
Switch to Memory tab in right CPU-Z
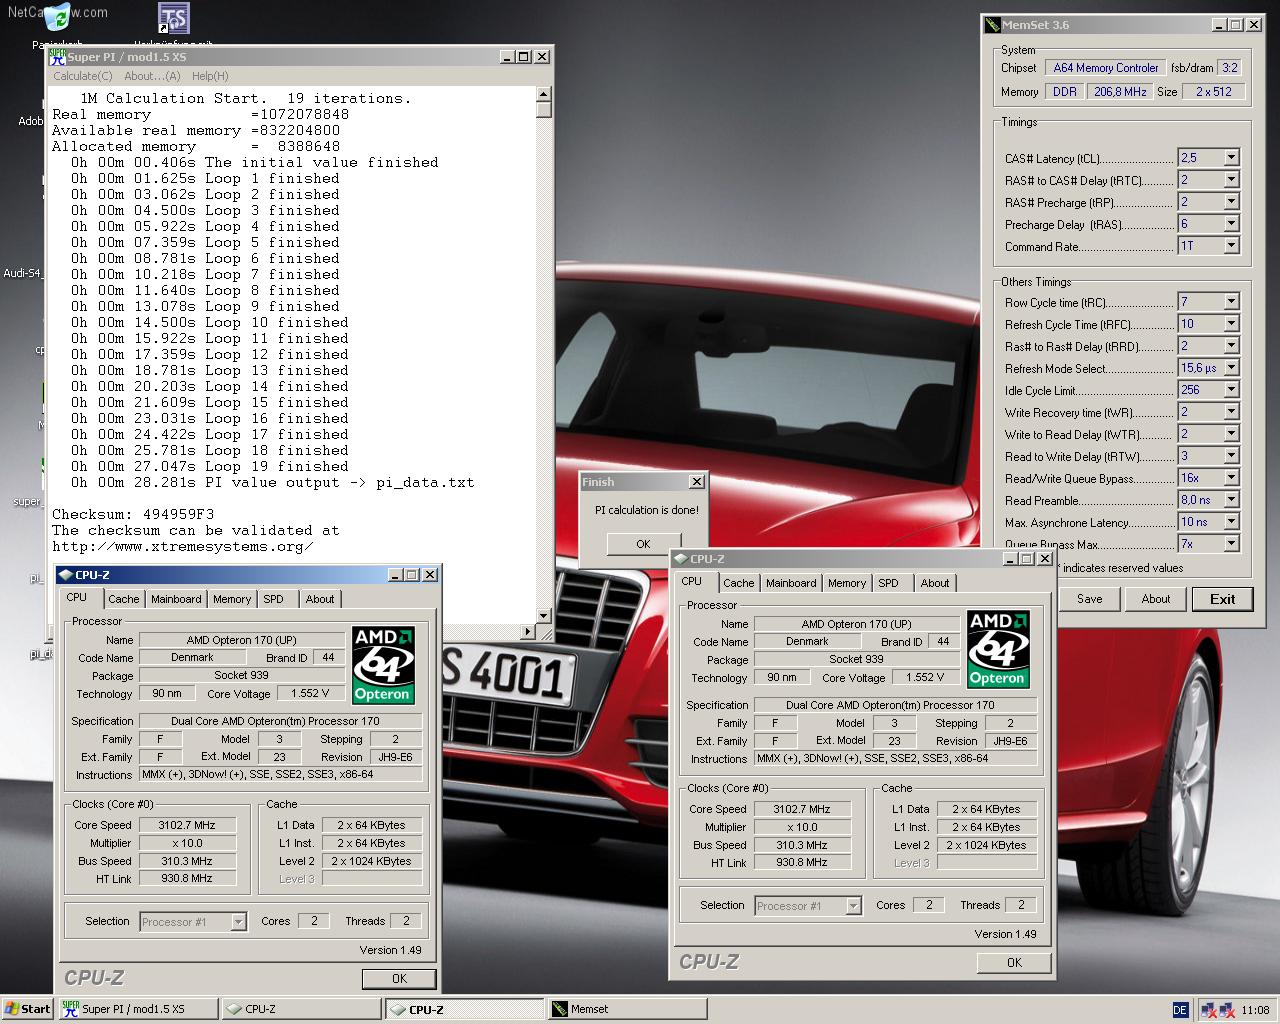847,583
